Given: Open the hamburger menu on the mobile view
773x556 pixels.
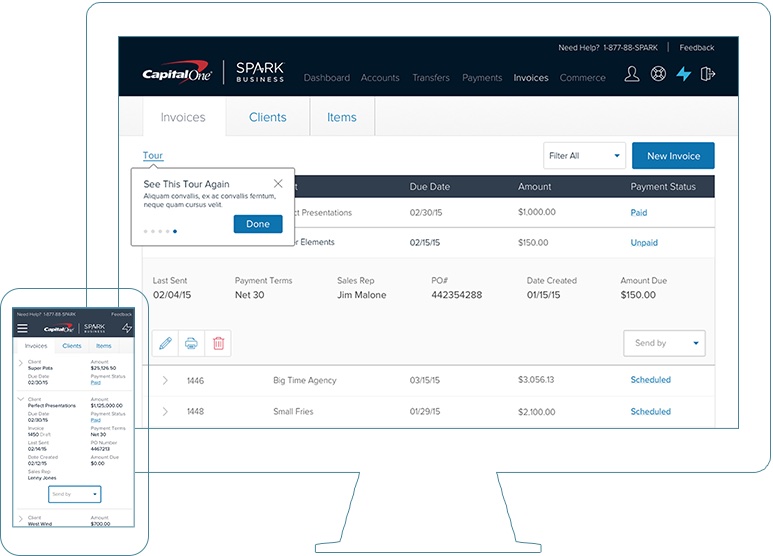Looking at the screenshot, I should [22, 328].
